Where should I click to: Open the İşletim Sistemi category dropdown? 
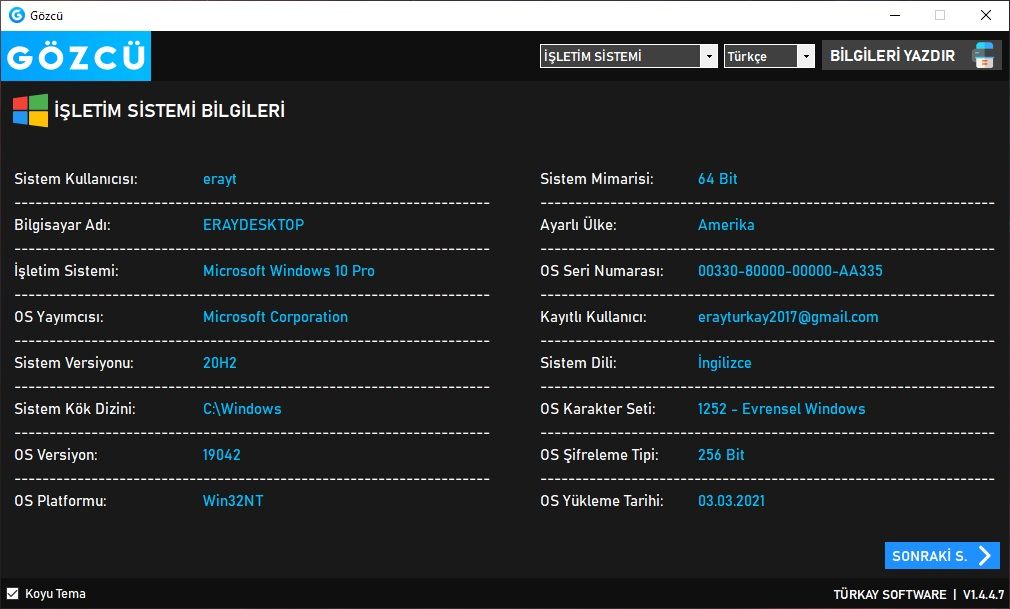click(628, 56)
